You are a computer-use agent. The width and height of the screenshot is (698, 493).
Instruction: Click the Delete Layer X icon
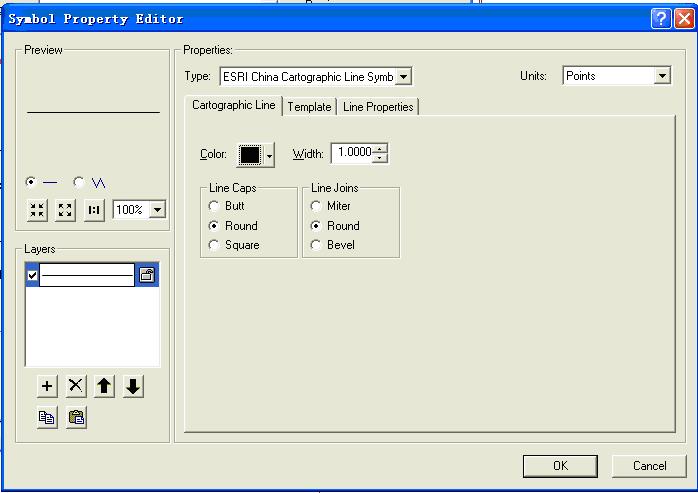(x=76, y=386)
